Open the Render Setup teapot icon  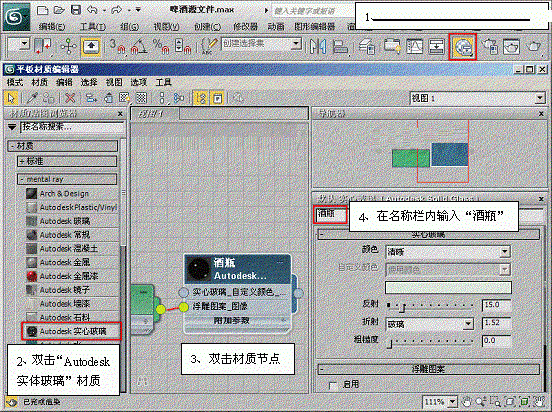click(490, 47)
